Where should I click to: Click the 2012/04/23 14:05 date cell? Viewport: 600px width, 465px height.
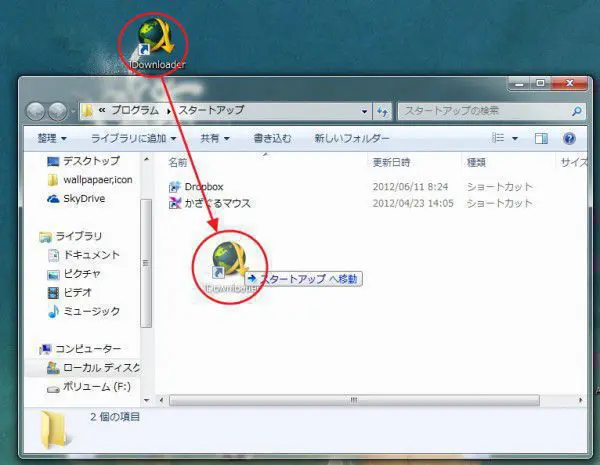point(413,203)
